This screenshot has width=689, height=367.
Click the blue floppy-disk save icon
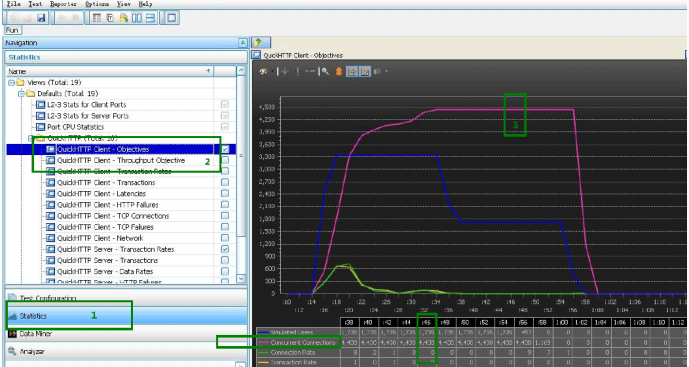pos(41,18)
